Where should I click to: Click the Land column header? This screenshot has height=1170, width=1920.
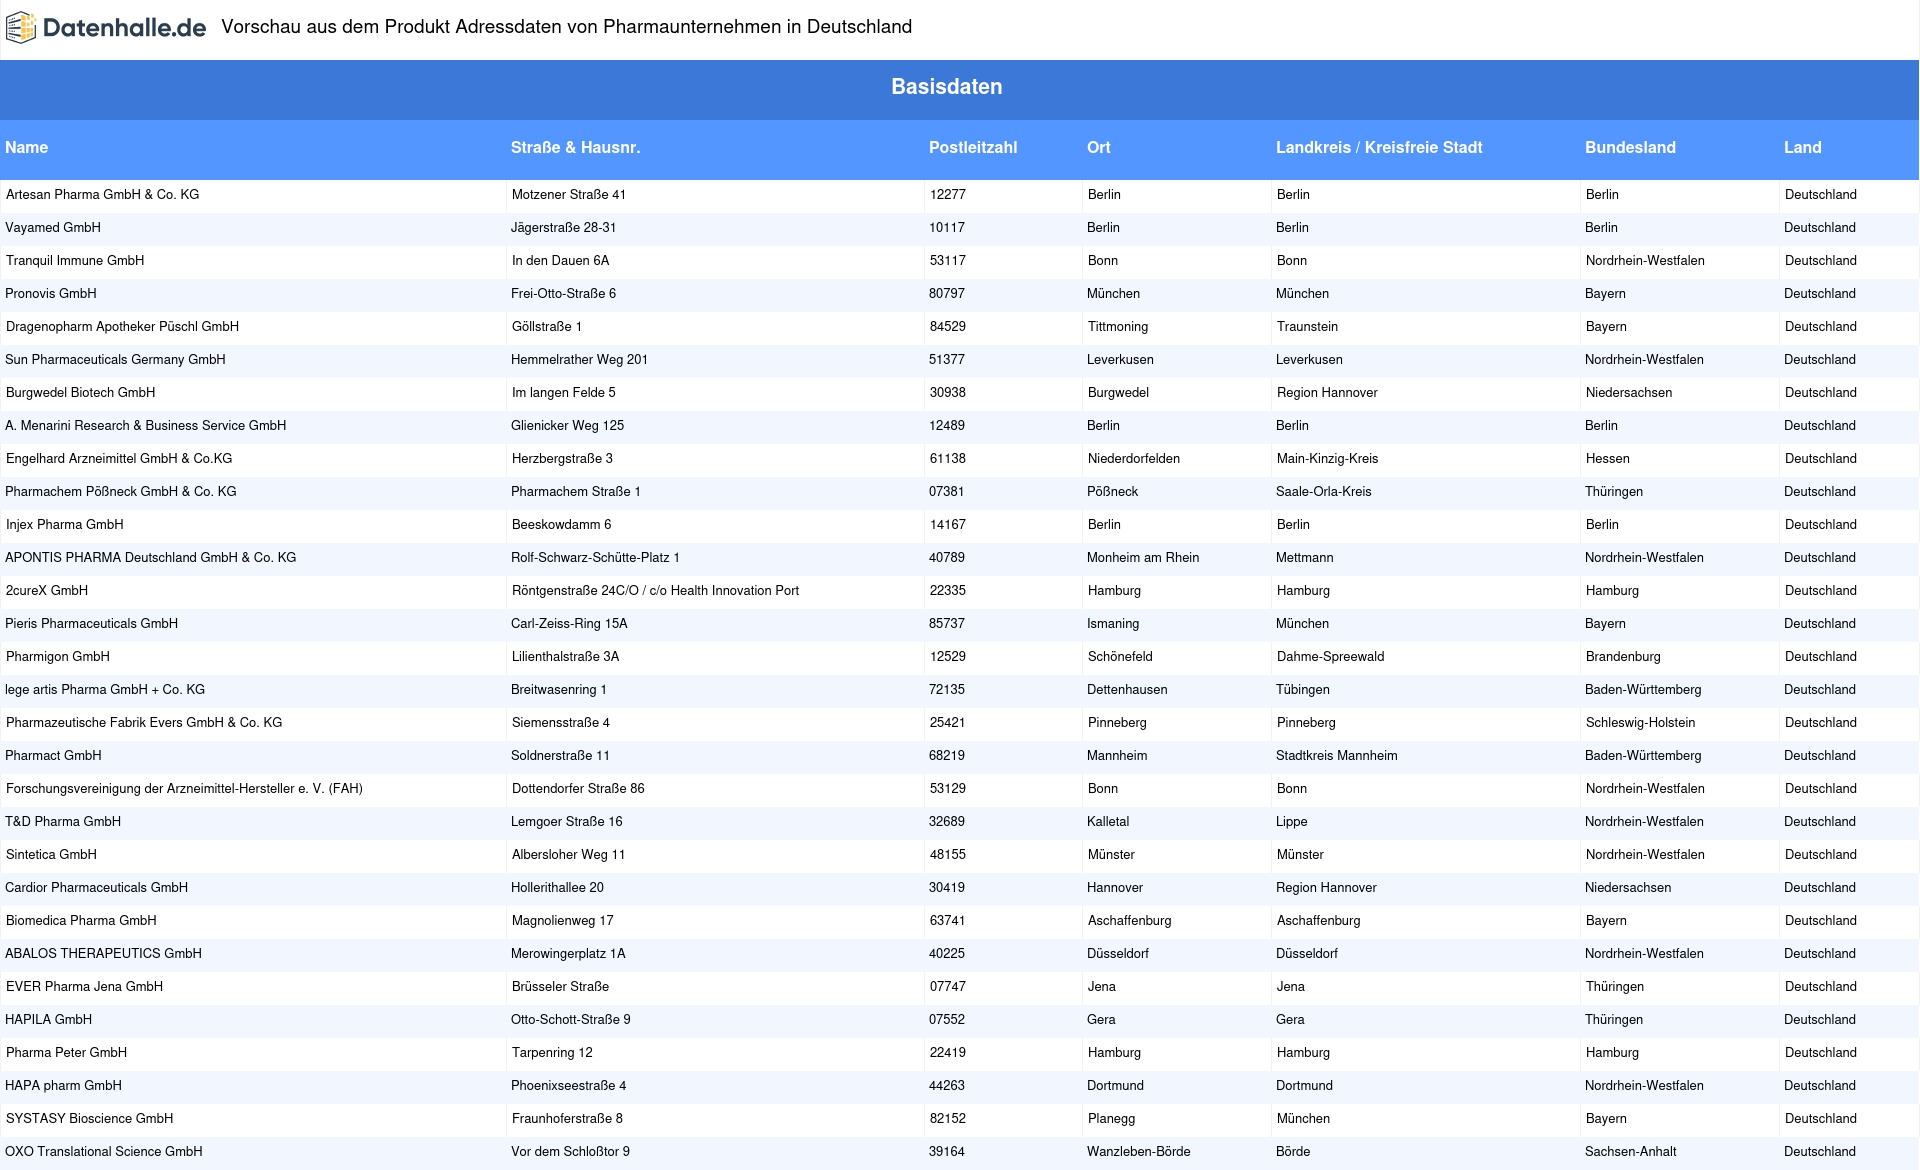click(x=1803, y=147)
